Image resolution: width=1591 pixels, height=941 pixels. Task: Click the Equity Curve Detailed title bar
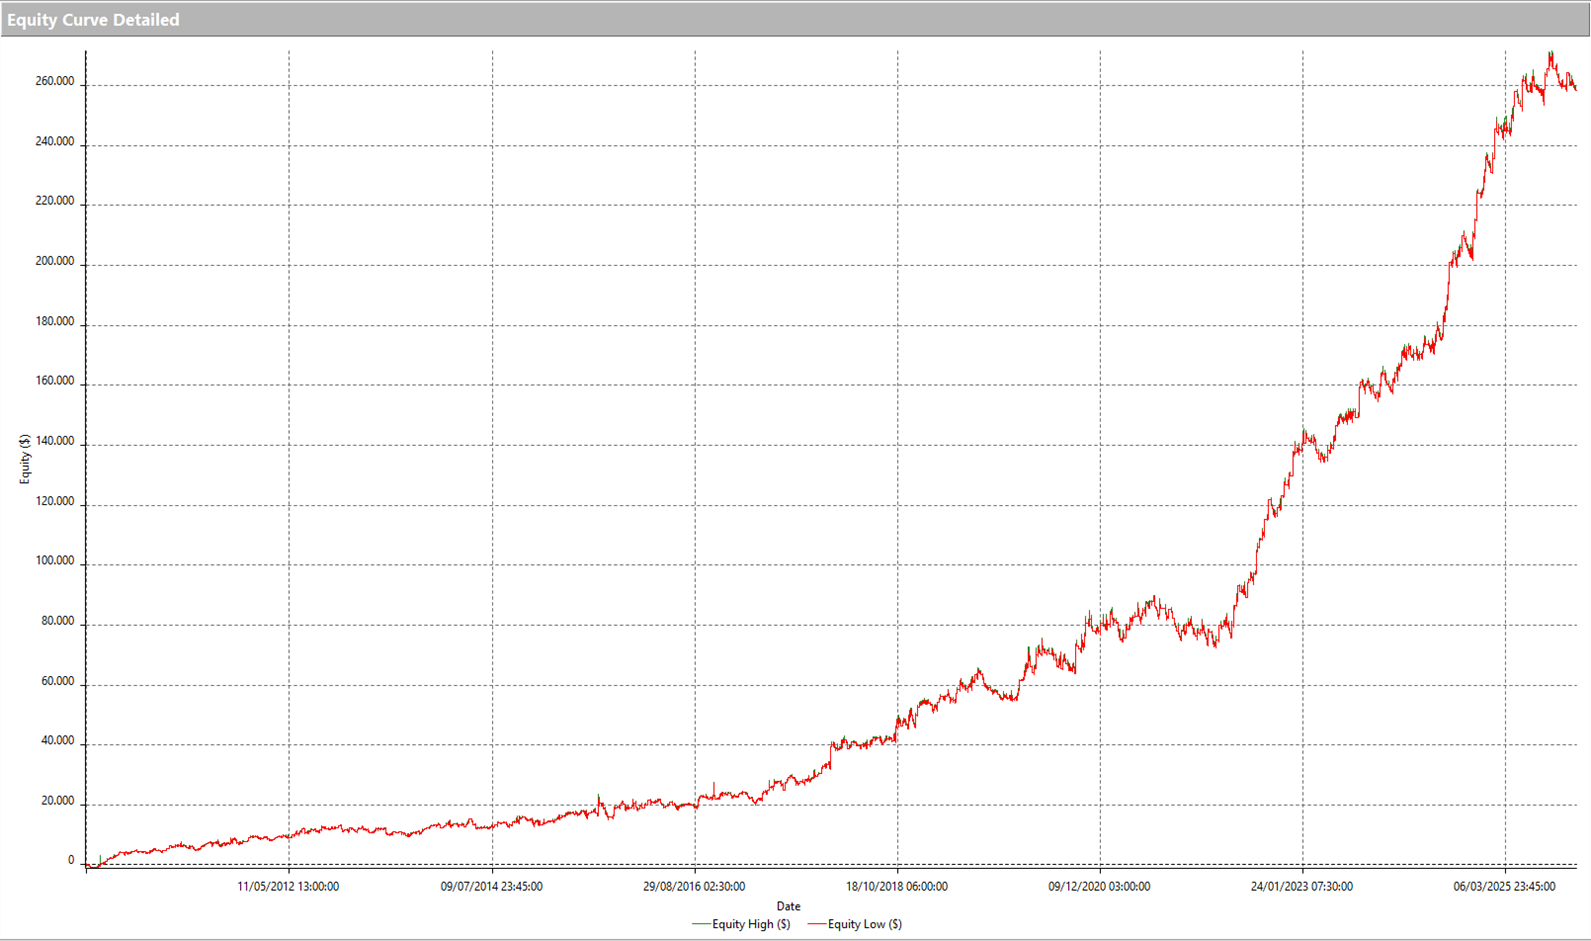(93, 20)
